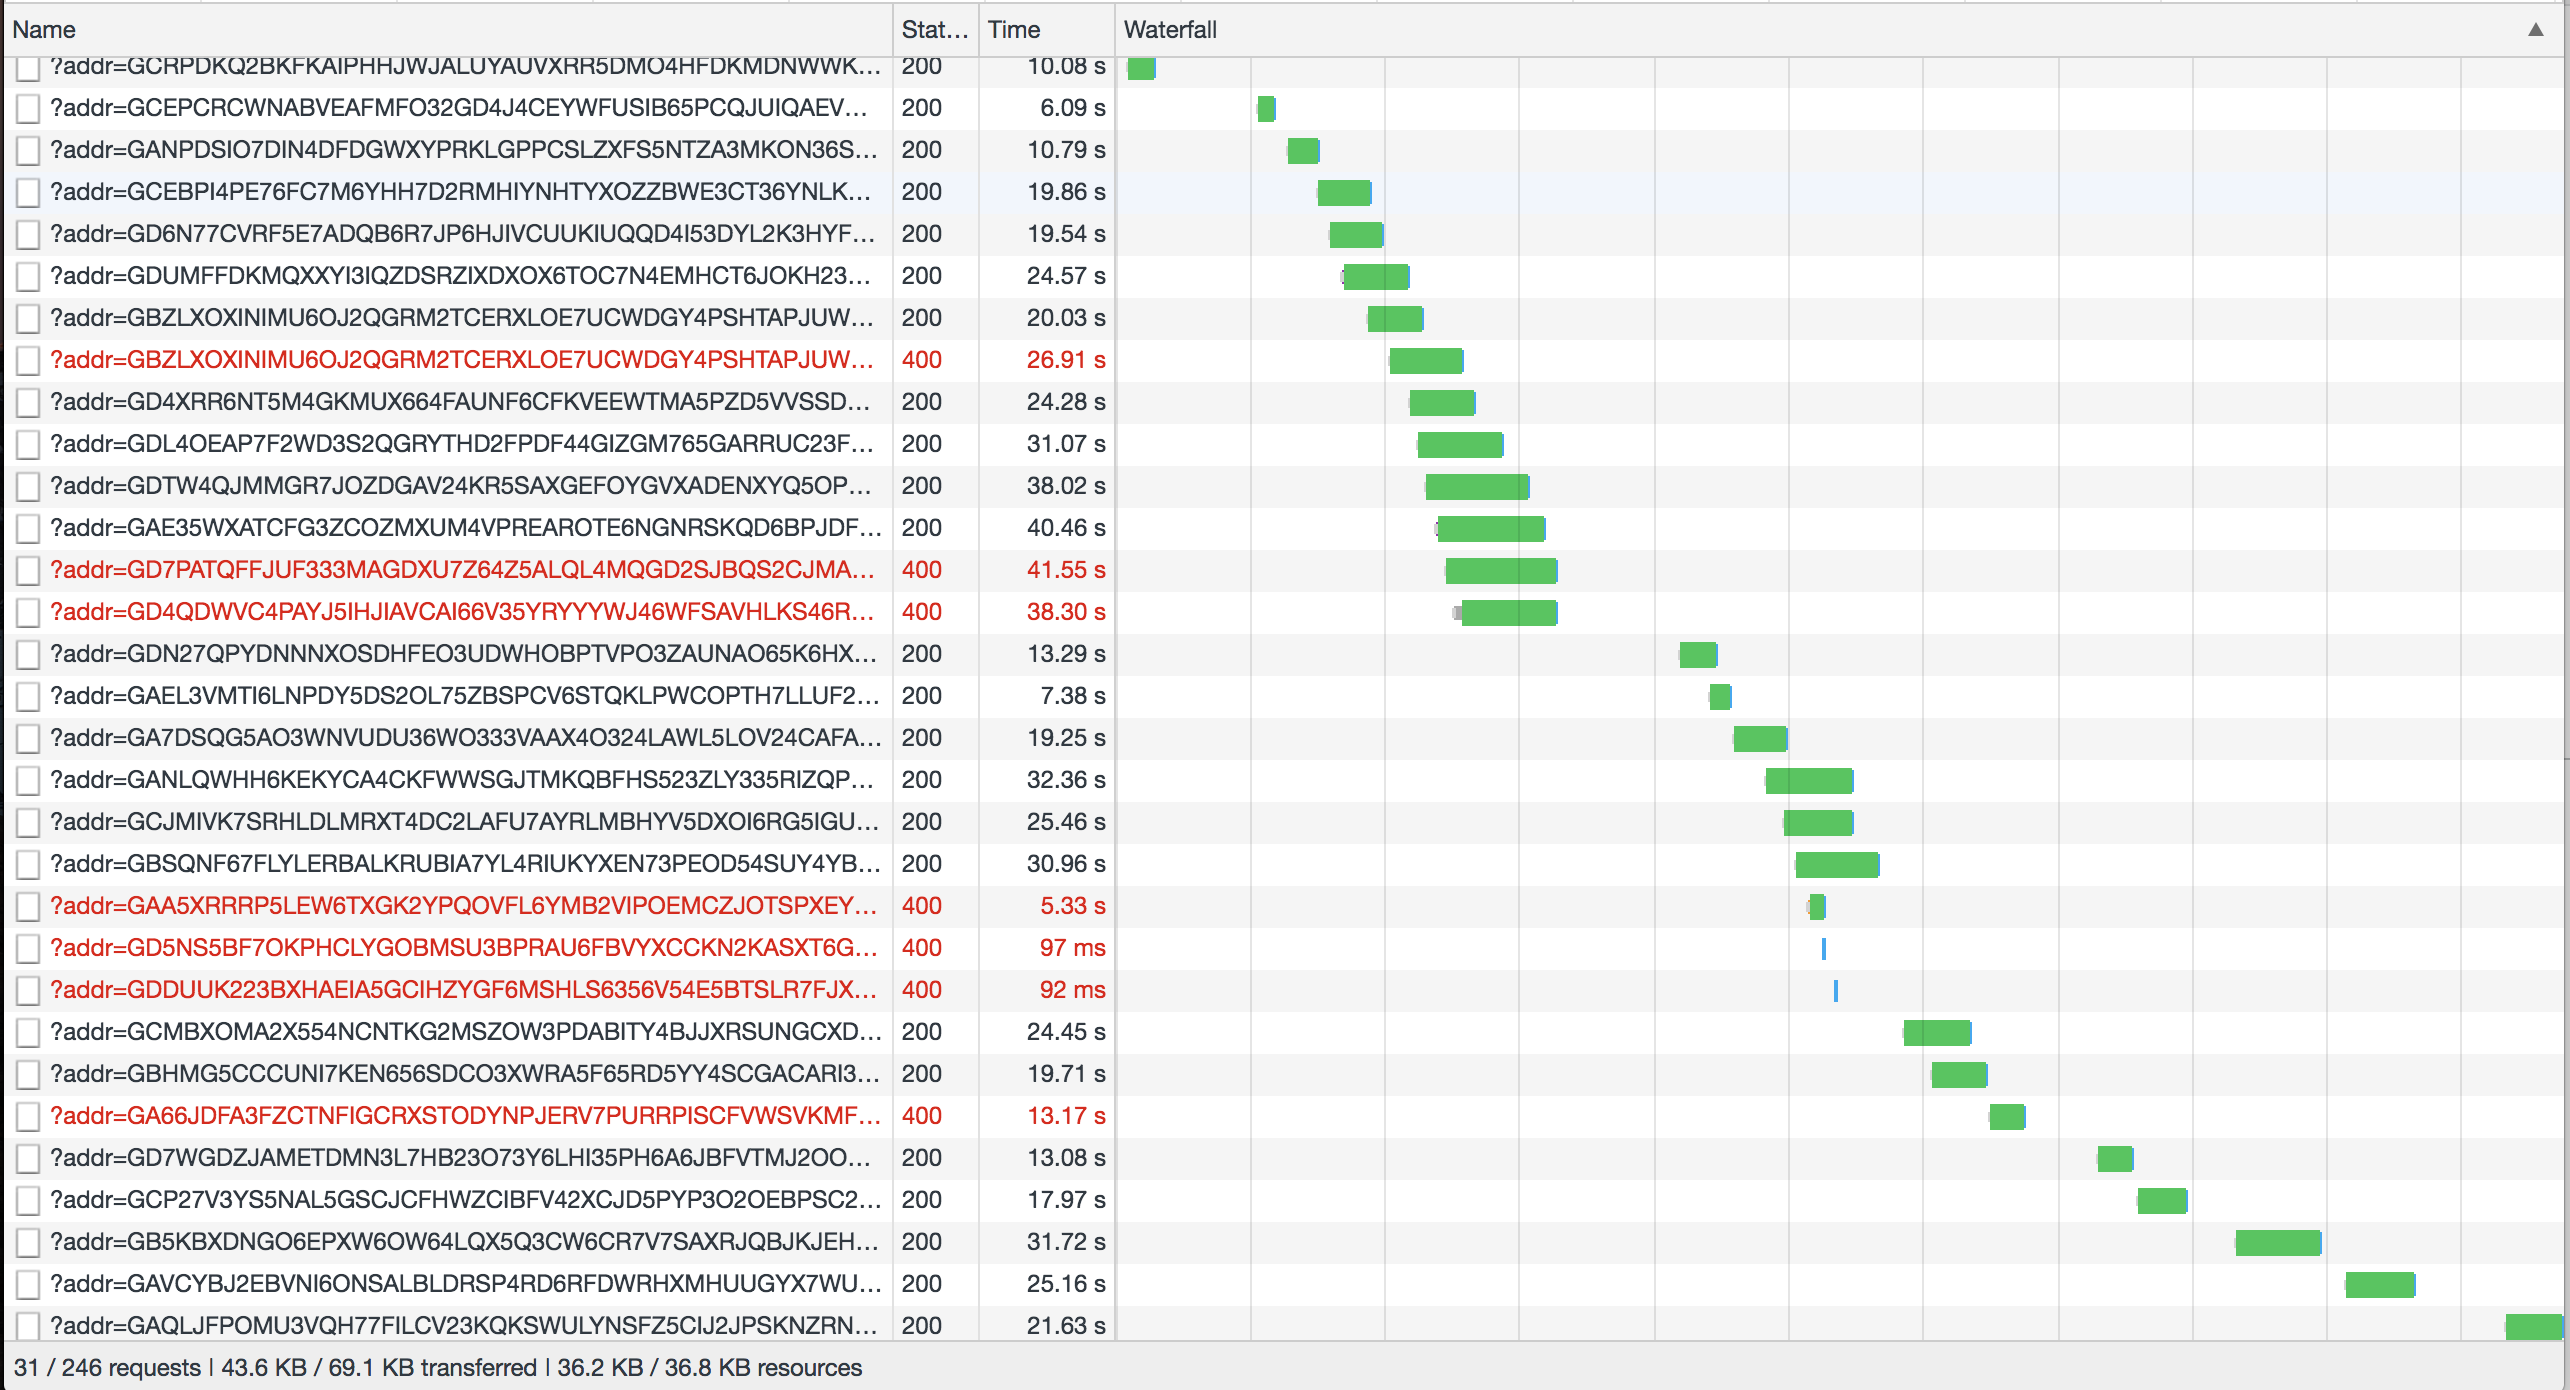2570x1390 pixels.
Task: Click the waterfall bar of the 31.72 s request
Action: coord(2278,1243)
